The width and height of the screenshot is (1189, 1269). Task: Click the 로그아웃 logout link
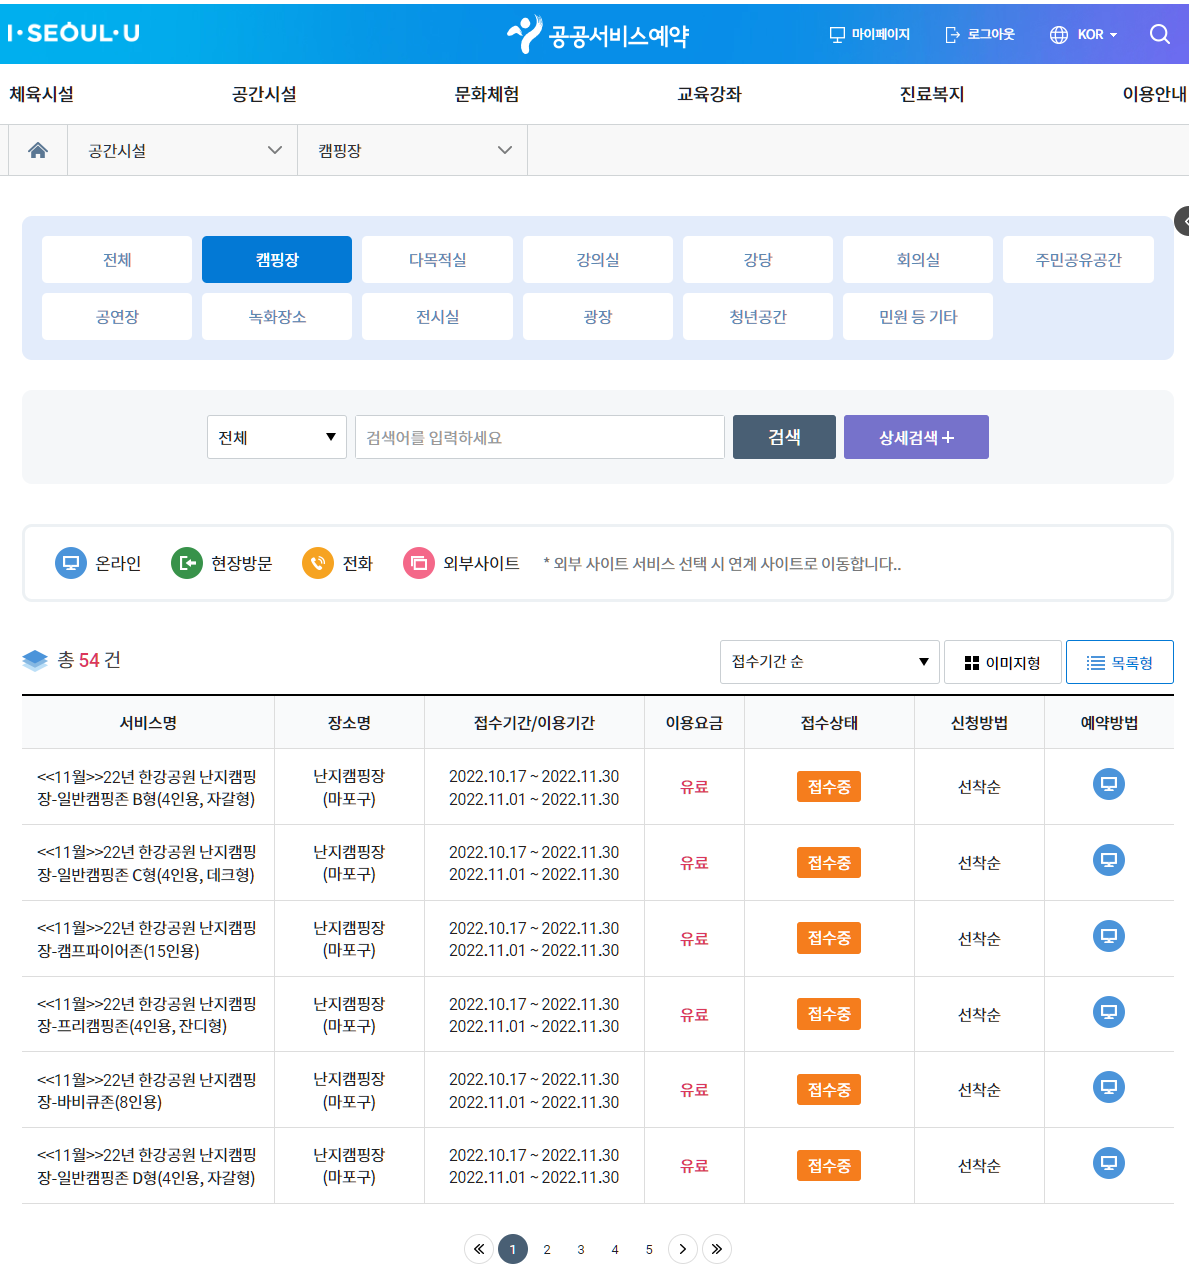tap(979, 34)
